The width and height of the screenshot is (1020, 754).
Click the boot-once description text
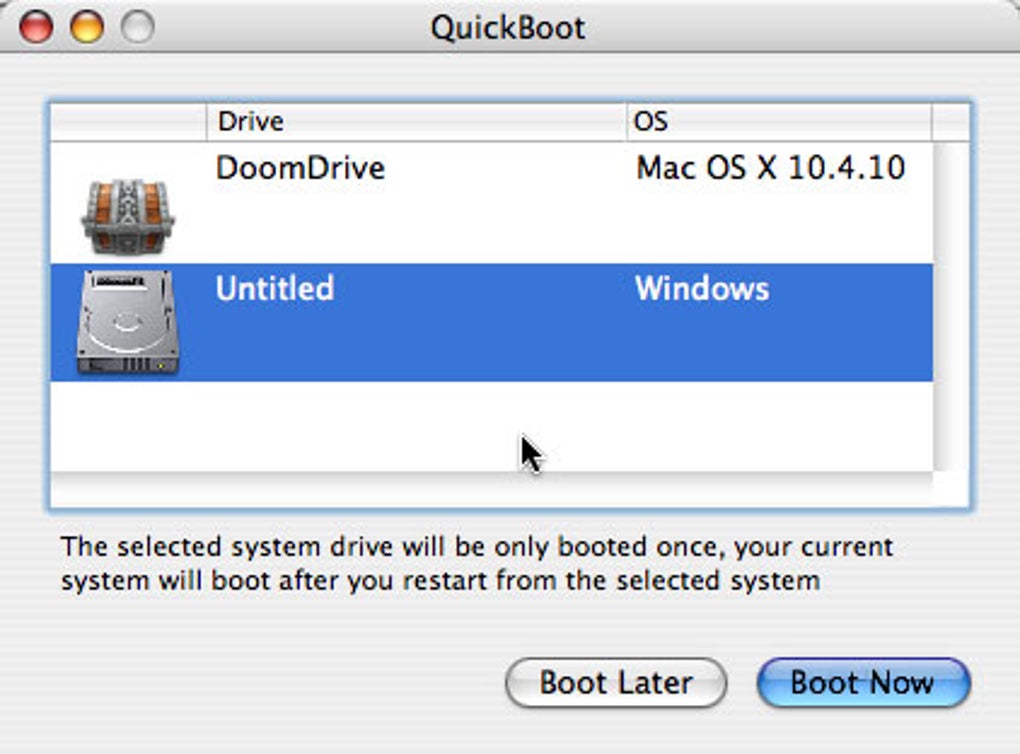point(476,564)
